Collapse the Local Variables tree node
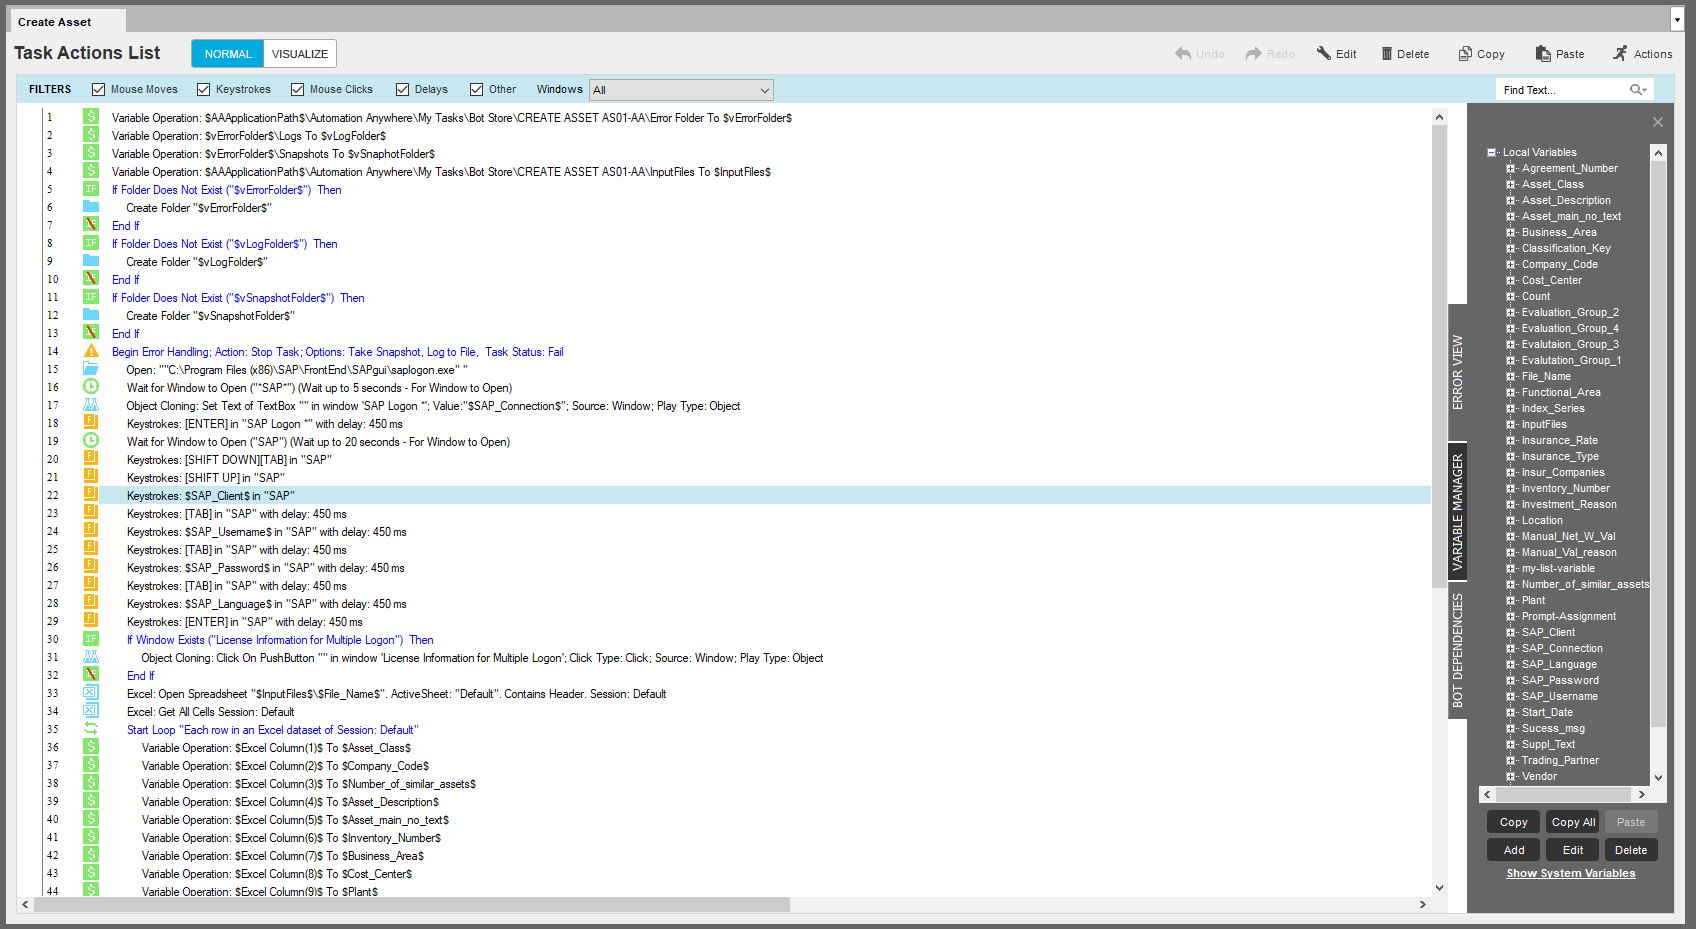This screenshot has height=929, width=1696. click(x=1491, y=153)
